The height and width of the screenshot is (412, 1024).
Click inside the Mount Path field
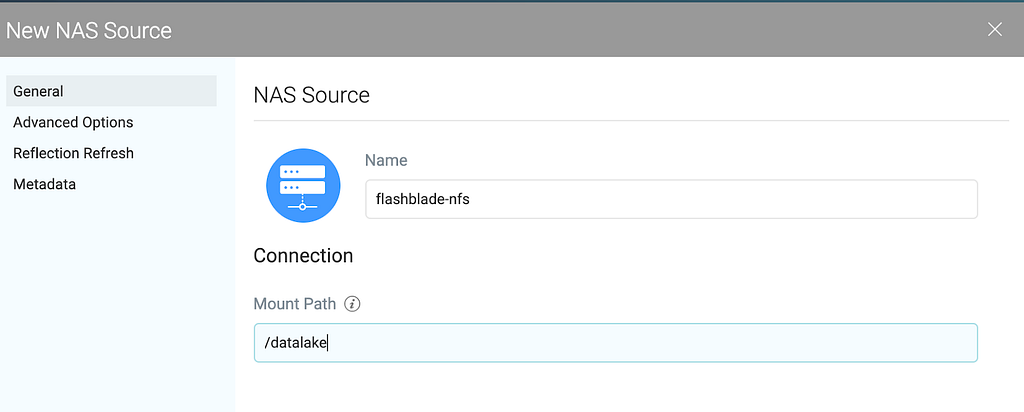point(616,343)
